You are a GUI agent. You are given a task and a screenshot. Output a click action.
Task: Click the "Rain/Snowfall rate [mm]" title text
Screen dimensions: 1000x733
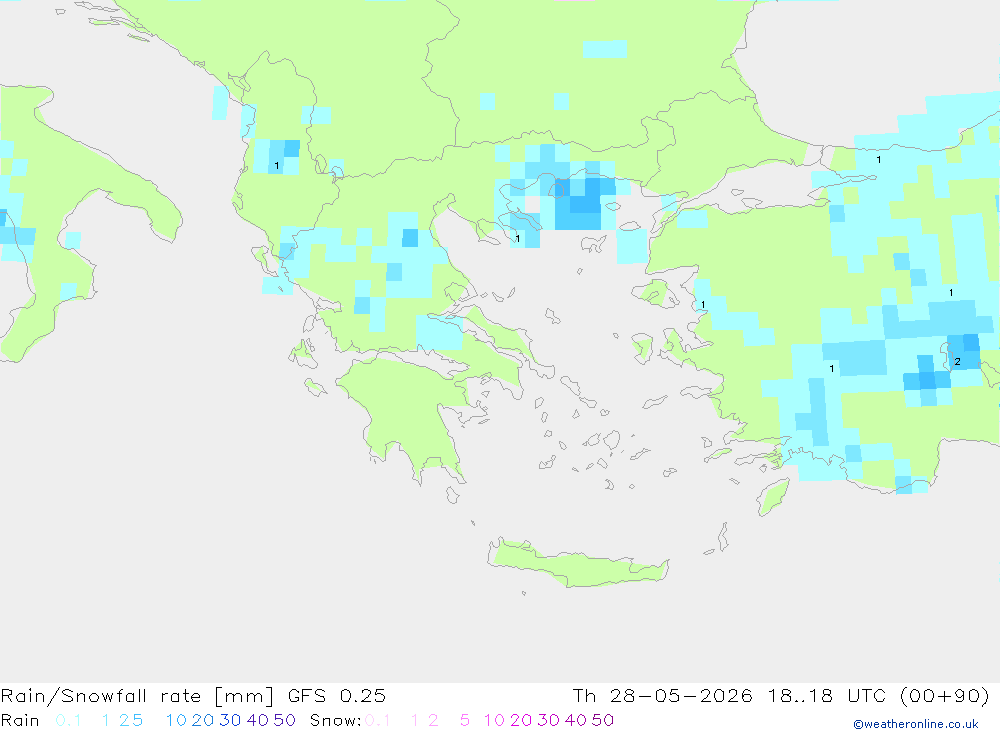(x=138, y=696)
